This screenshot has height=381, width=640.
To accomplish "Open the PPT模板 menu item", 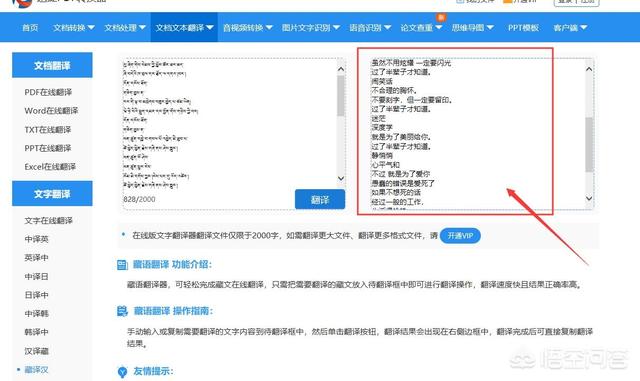I will point(523,28).
